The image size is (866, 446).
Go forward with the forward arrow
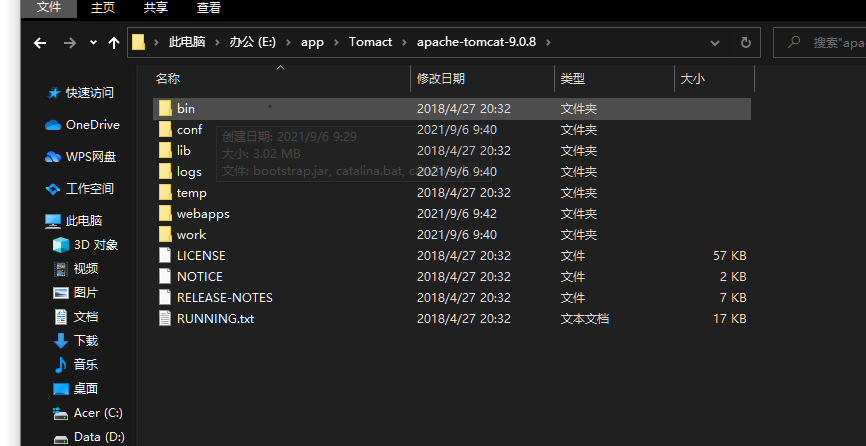[x=70, y=43]
